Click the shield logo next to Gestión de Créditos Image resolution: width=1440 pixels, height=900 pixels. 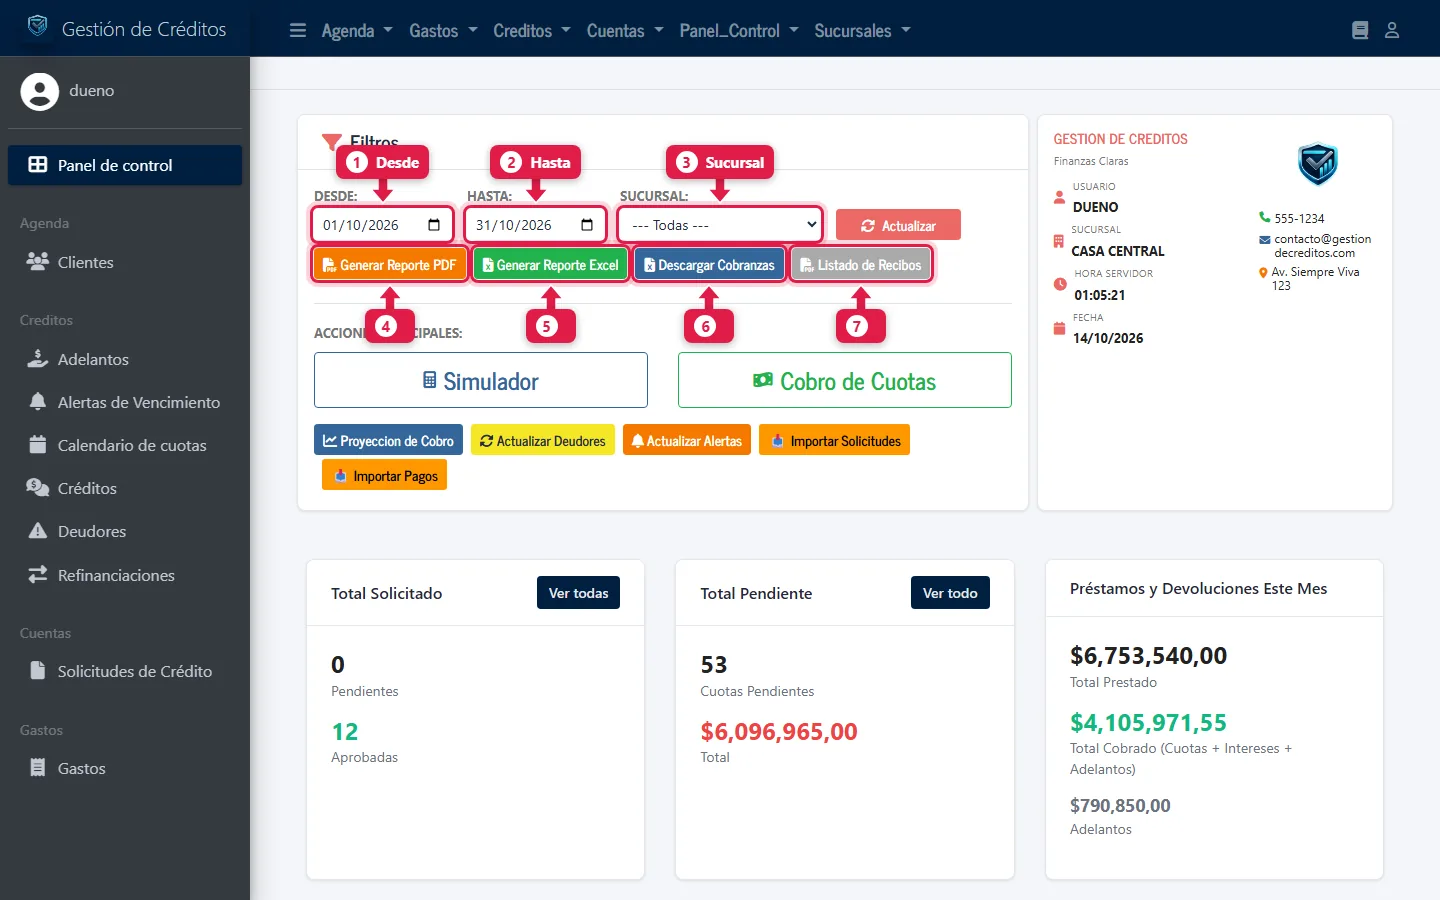tap(37, 26)
